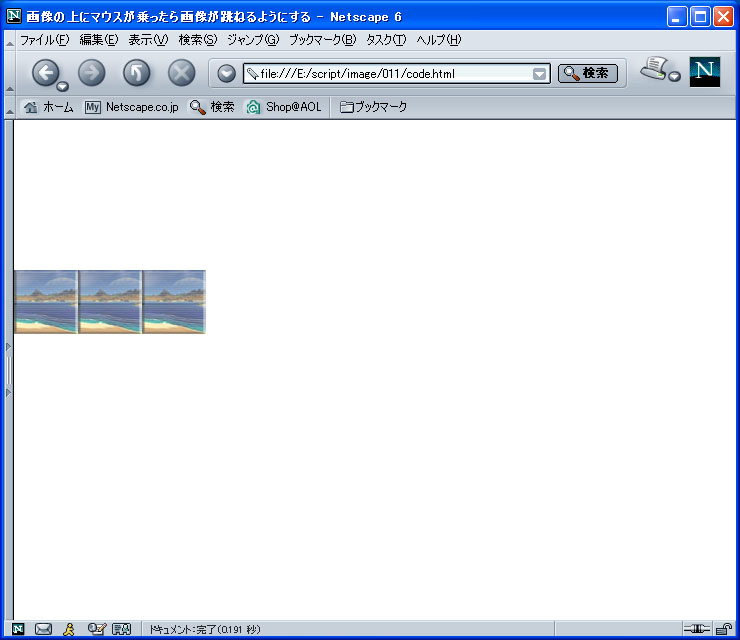
Task: Open the My Netscape.co.jp link
Action: point(132,108)
